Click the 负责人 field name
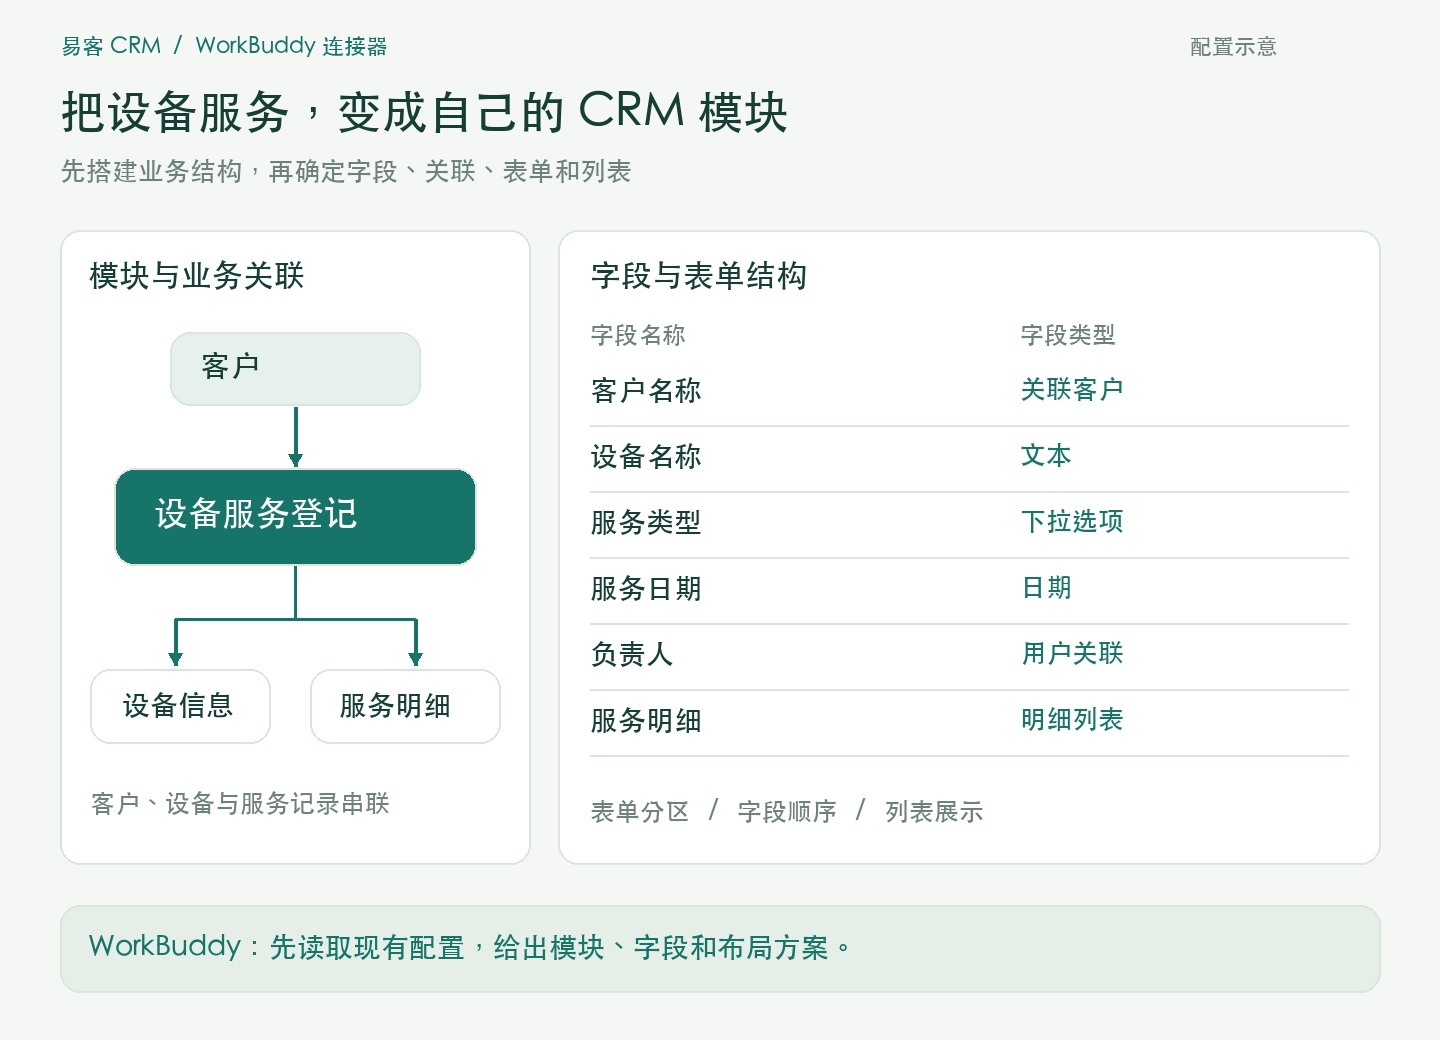Image resolution: width=1440 pixels, height=1040 pixels. point(632,655)
